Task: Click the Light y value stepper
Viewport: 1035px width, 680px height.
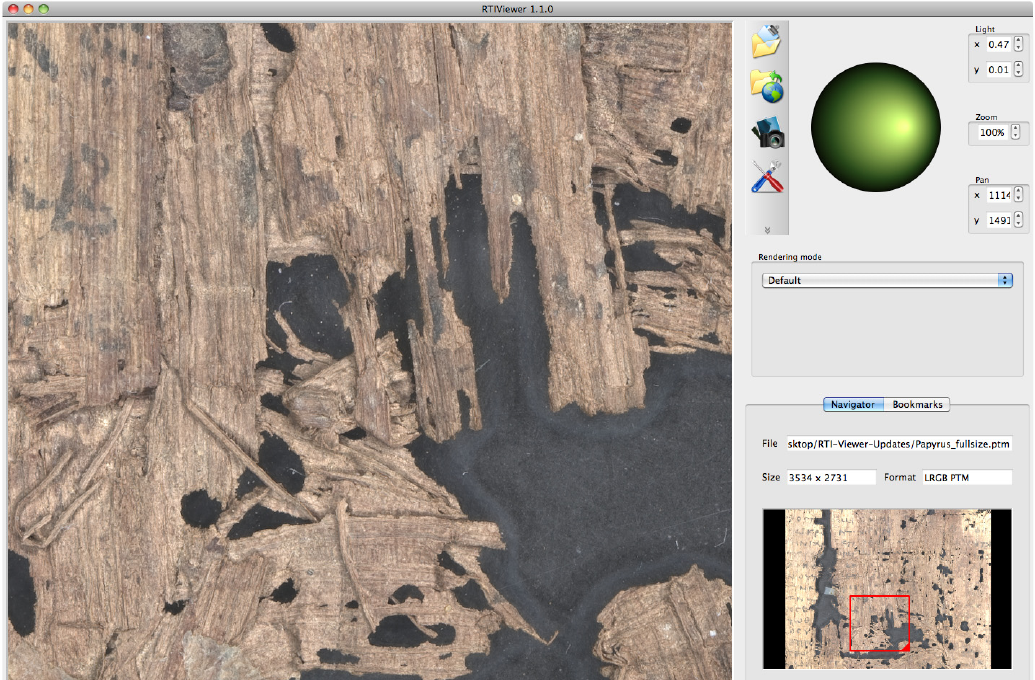Action: (x=1018, y=70)
